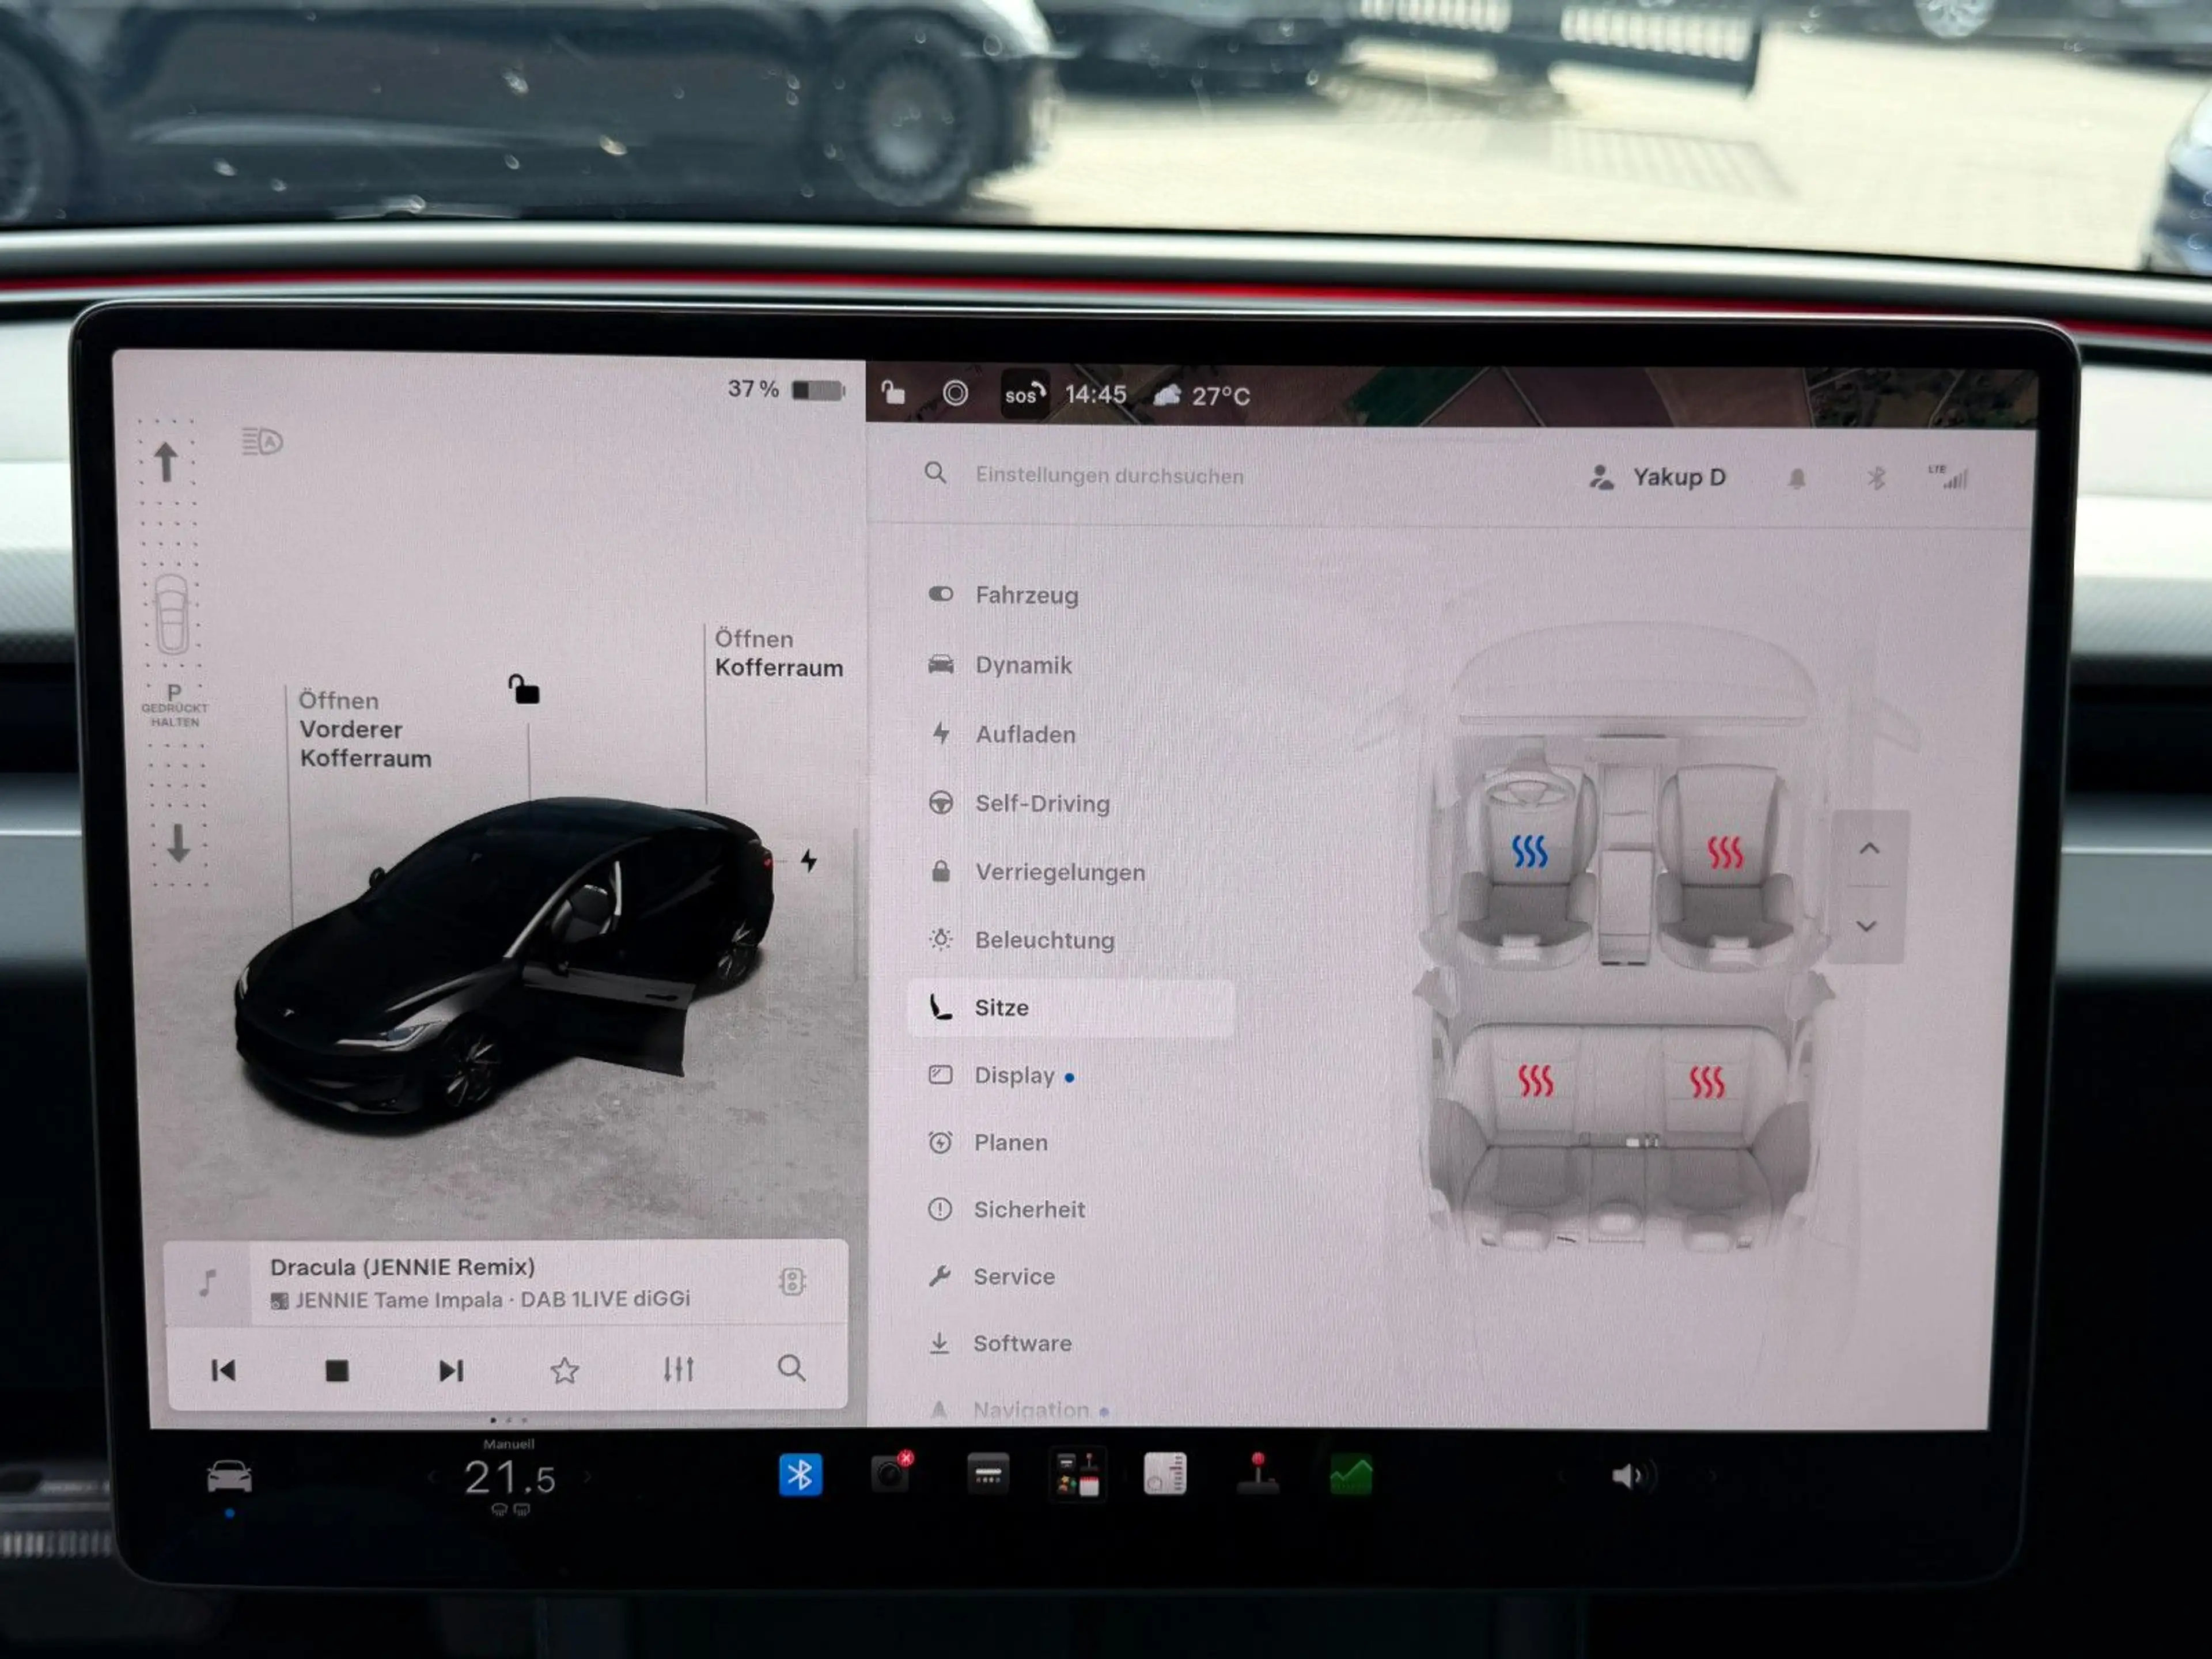Open the Self-Driving settings menu

click(1019, 803)
